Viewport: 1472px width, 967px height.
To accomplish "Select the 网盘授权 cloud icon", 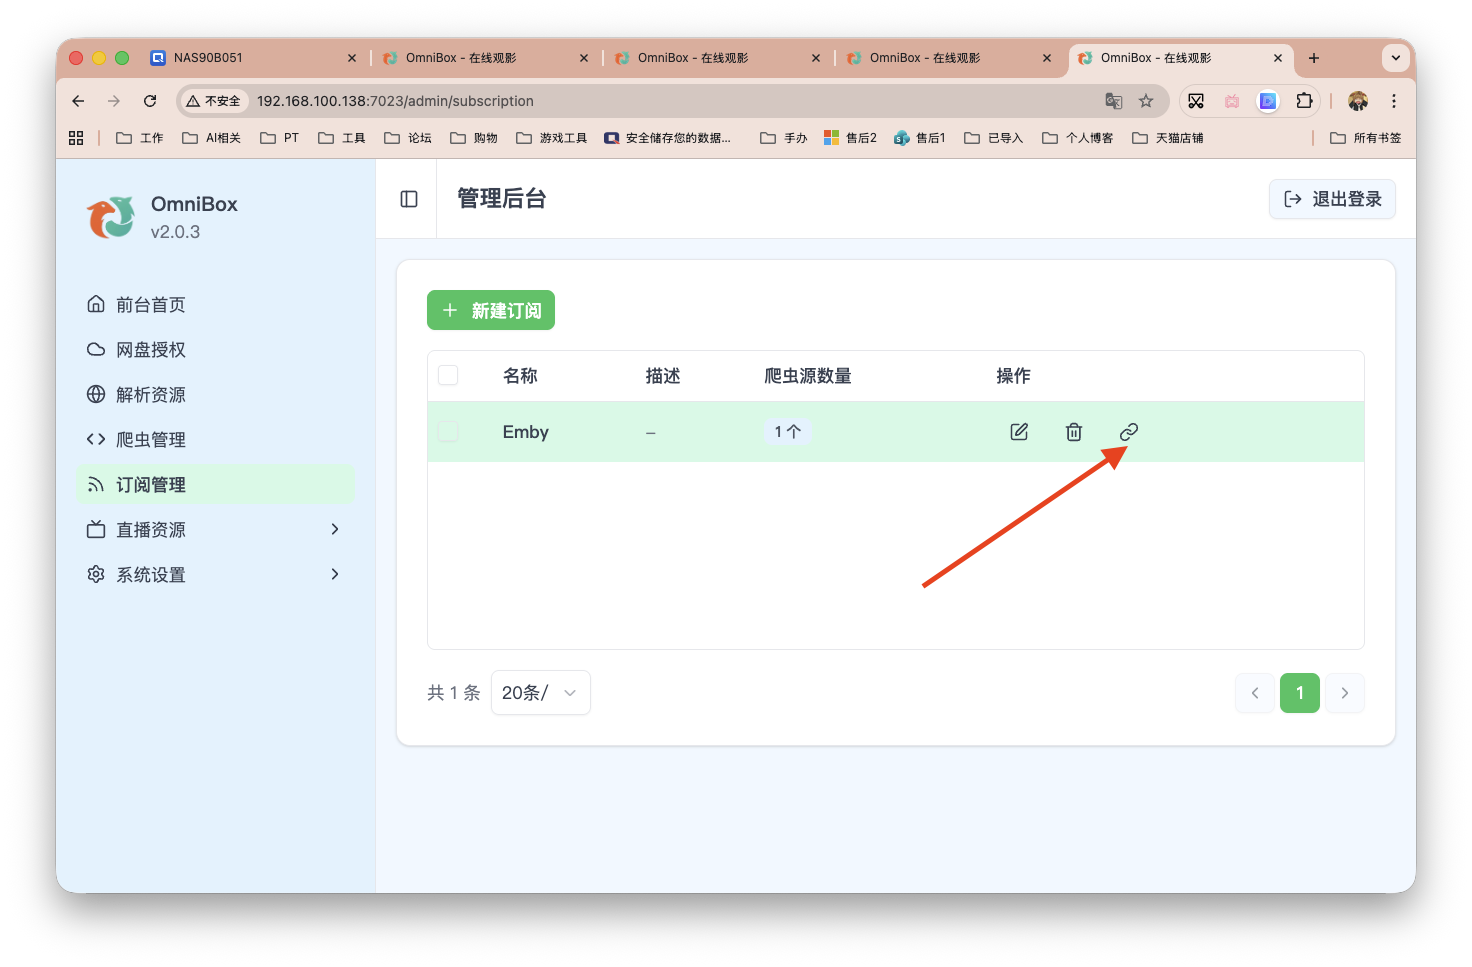I will [94, 349].
